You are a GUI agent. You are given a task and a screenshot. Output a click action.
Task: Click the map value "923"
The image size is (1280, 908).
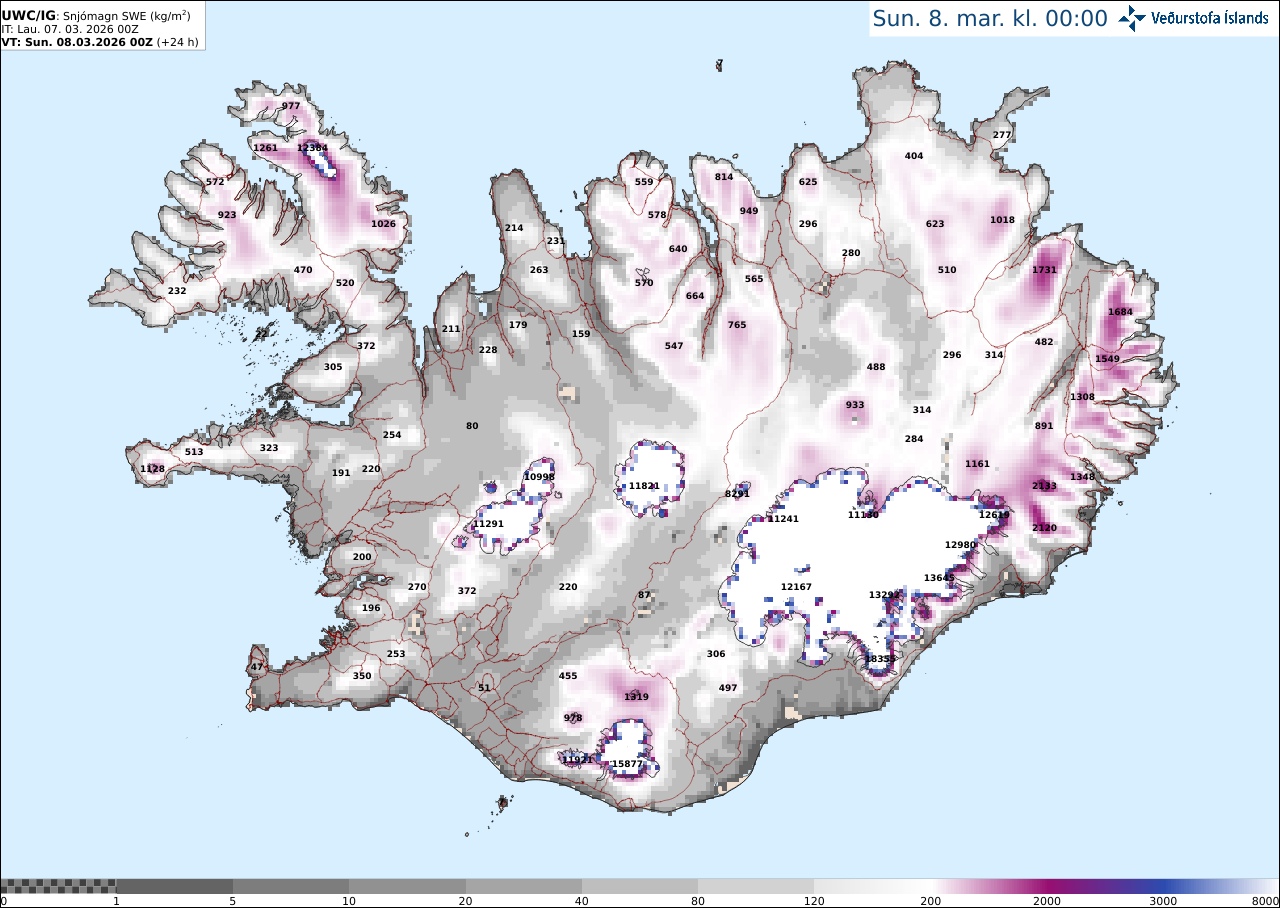(227, 215)
